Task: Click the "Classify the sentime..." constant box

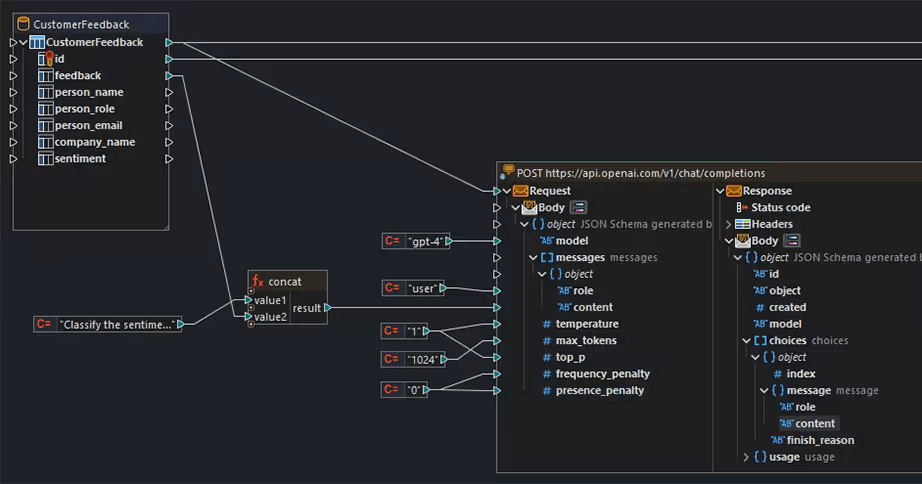Action: click(119, 324)
